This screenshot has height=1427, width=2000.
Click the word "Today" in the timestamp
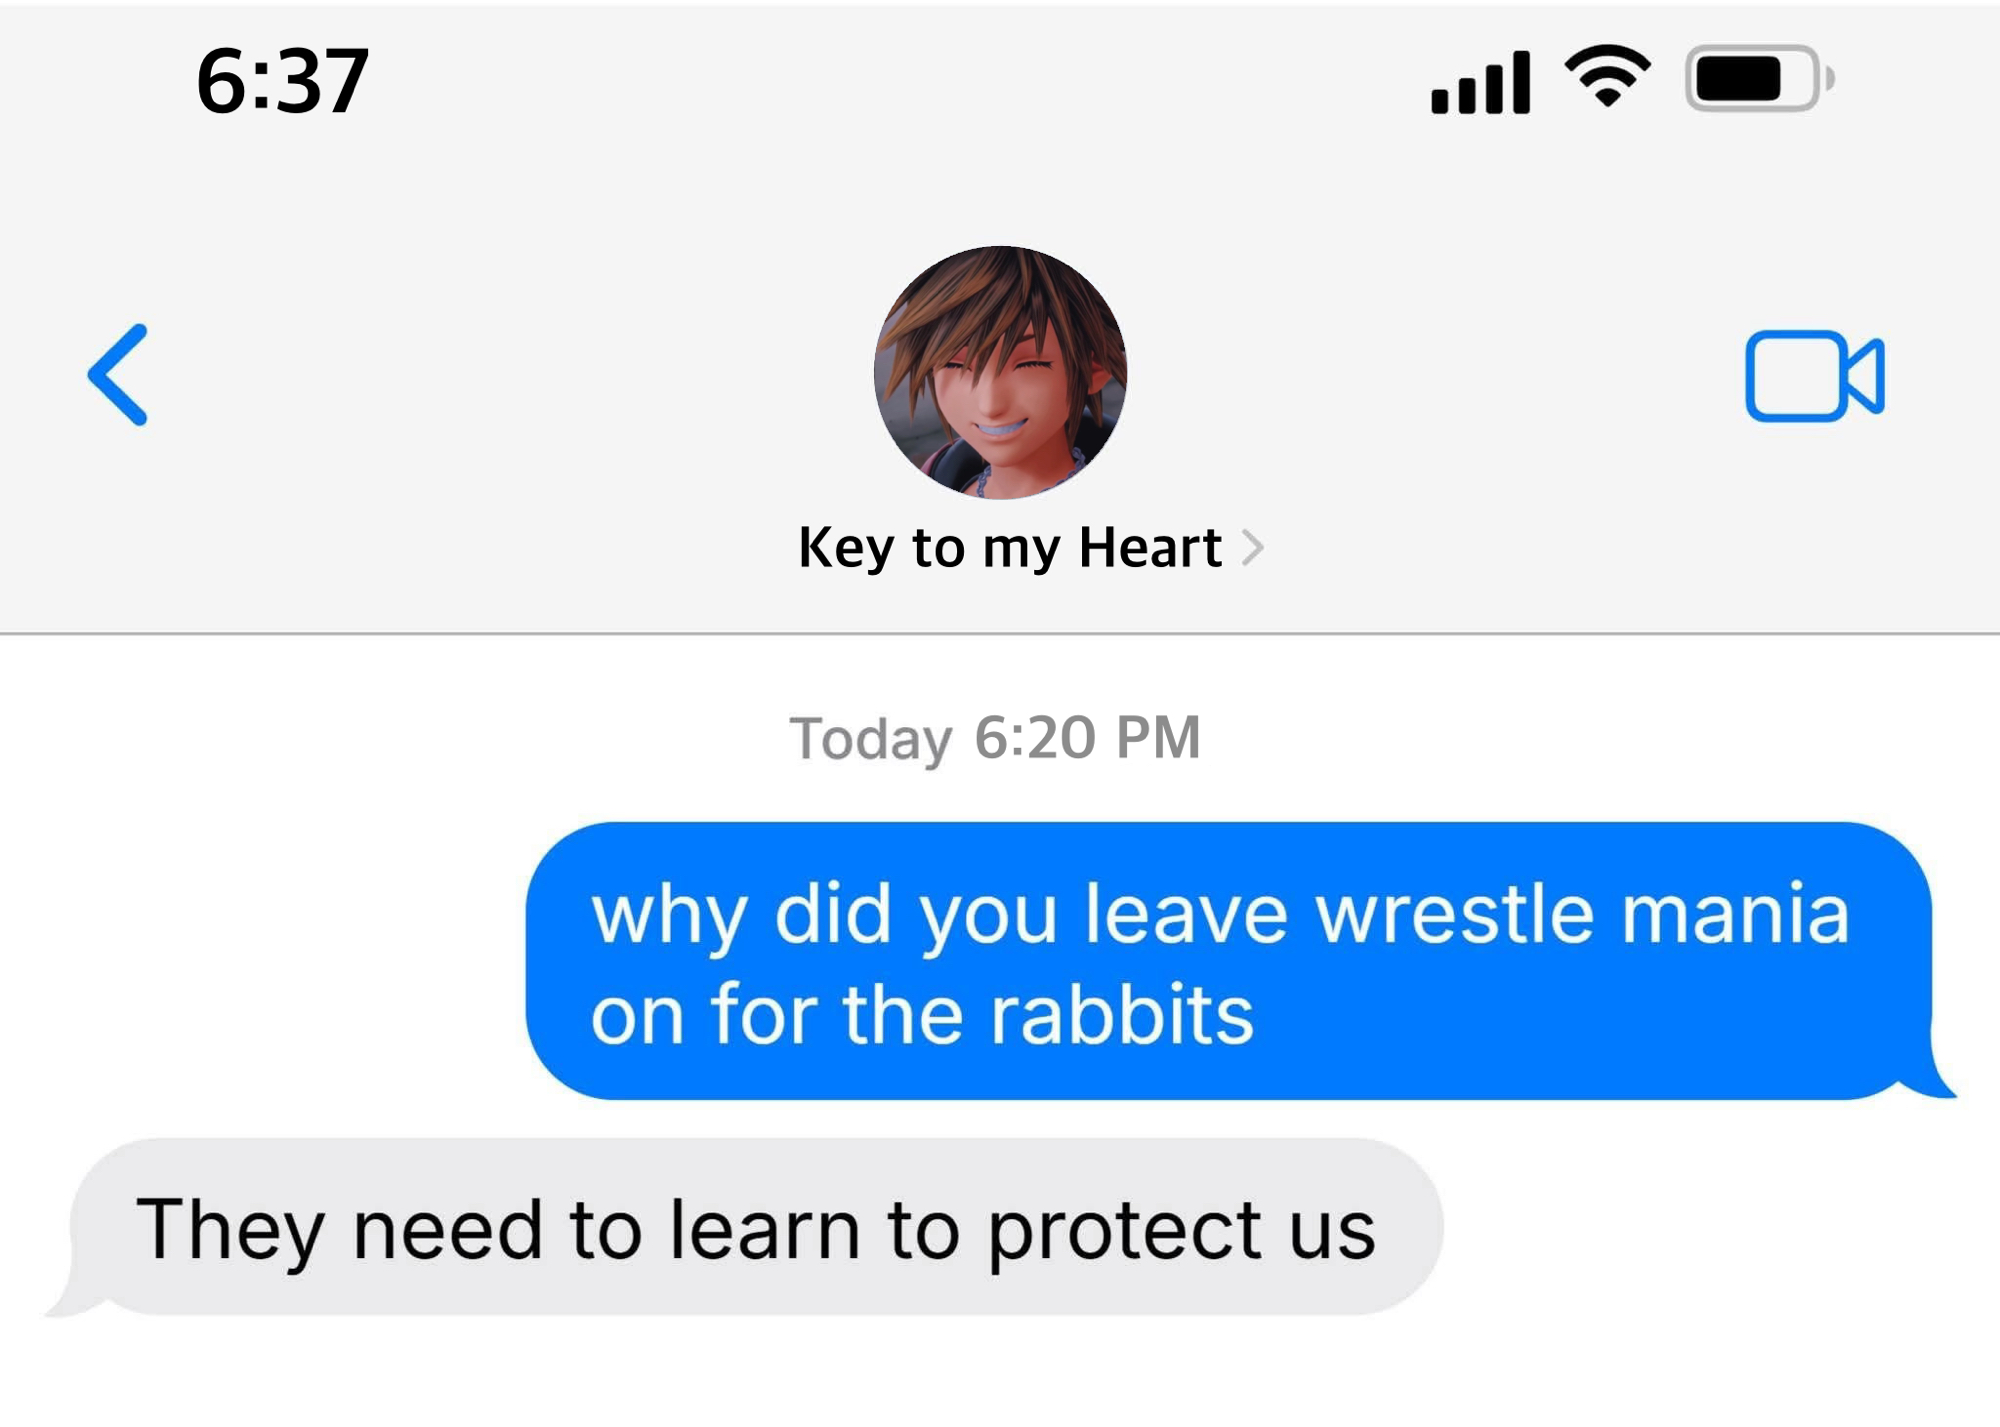coord(871,741)
